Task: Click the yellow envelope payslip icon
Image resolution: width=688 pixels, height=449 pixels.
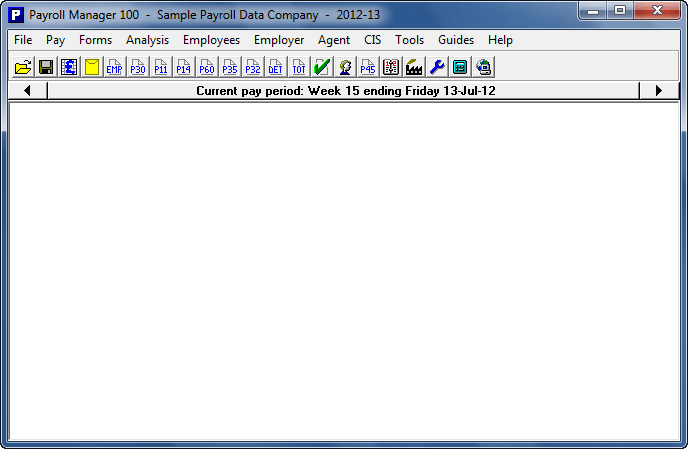Action: tap(92, 67)
